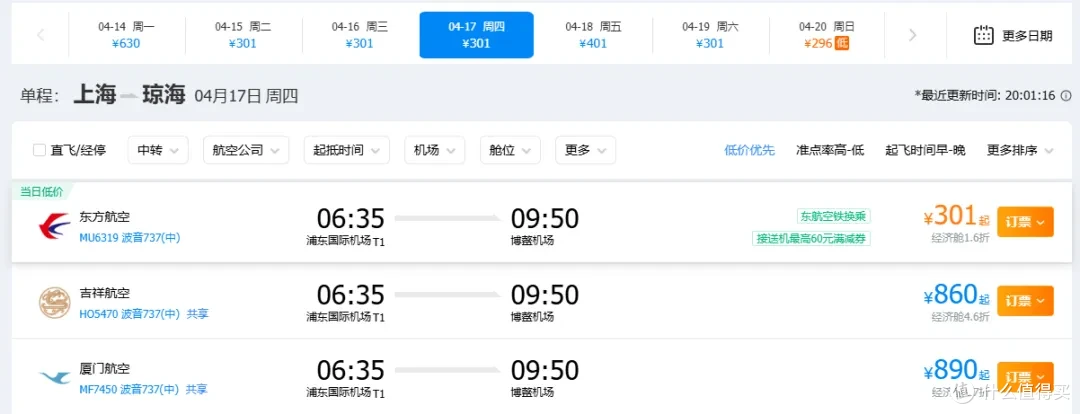Select the 04-20 周日 ¥296 lowest date tab

(827, 34)
